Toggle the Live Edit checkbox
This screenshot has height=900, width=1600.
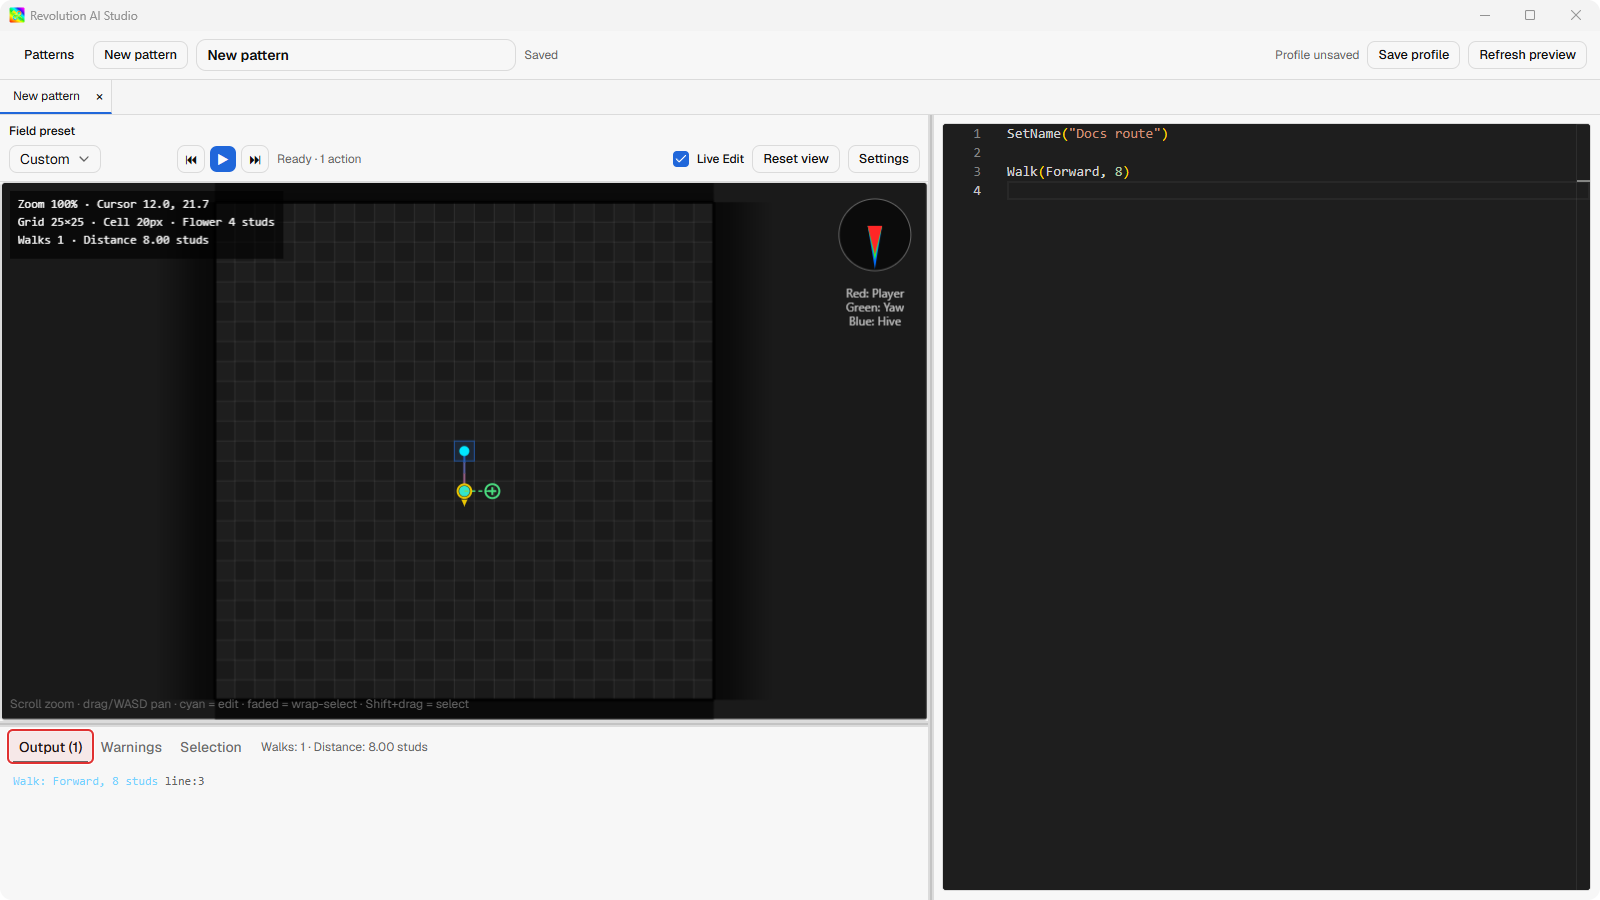point(681,159)
